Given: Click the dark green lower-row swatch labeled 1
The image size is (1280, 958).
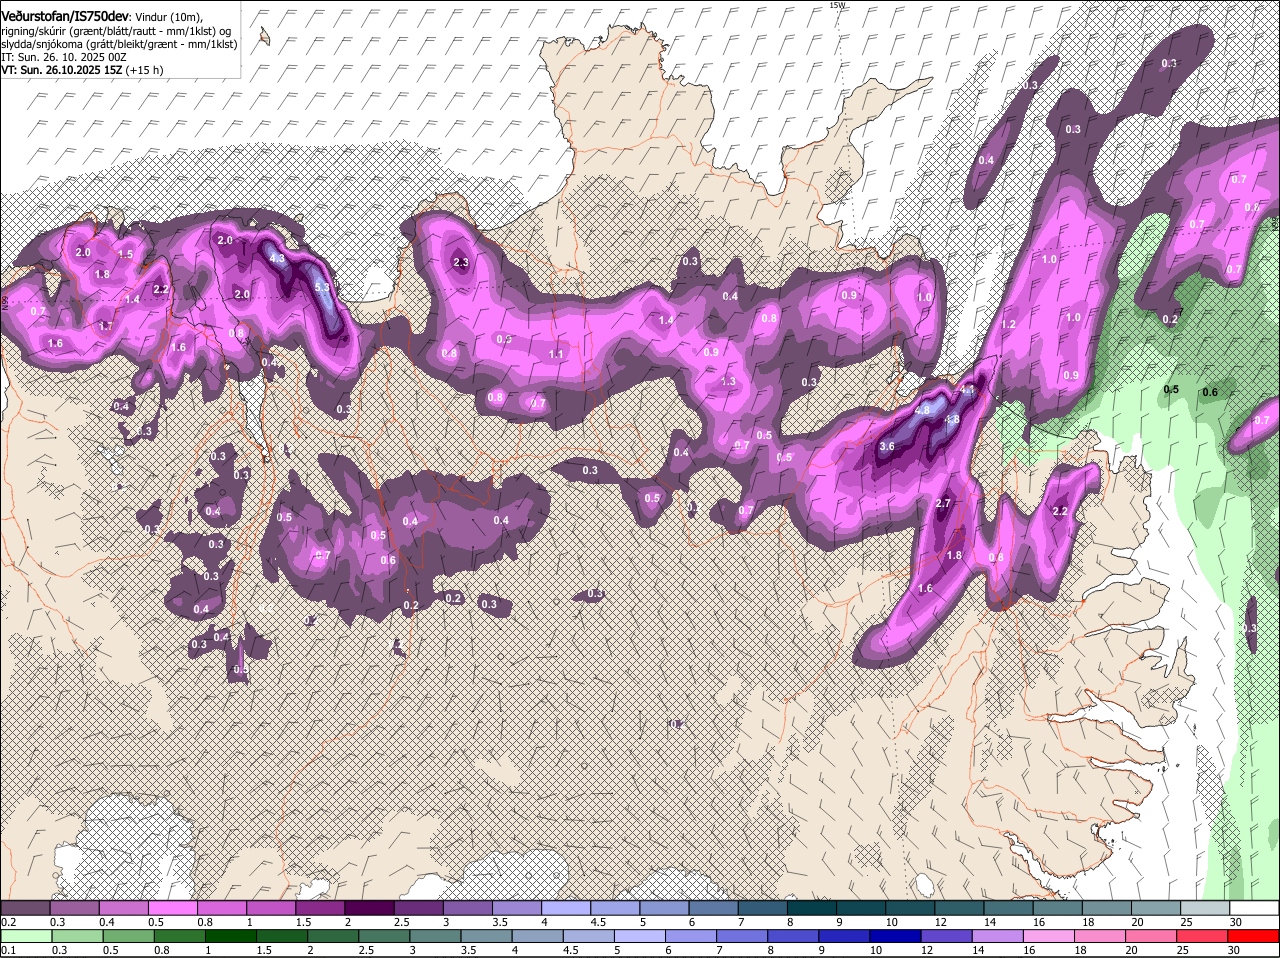Looking at the screenshot, I should point(231,936).
